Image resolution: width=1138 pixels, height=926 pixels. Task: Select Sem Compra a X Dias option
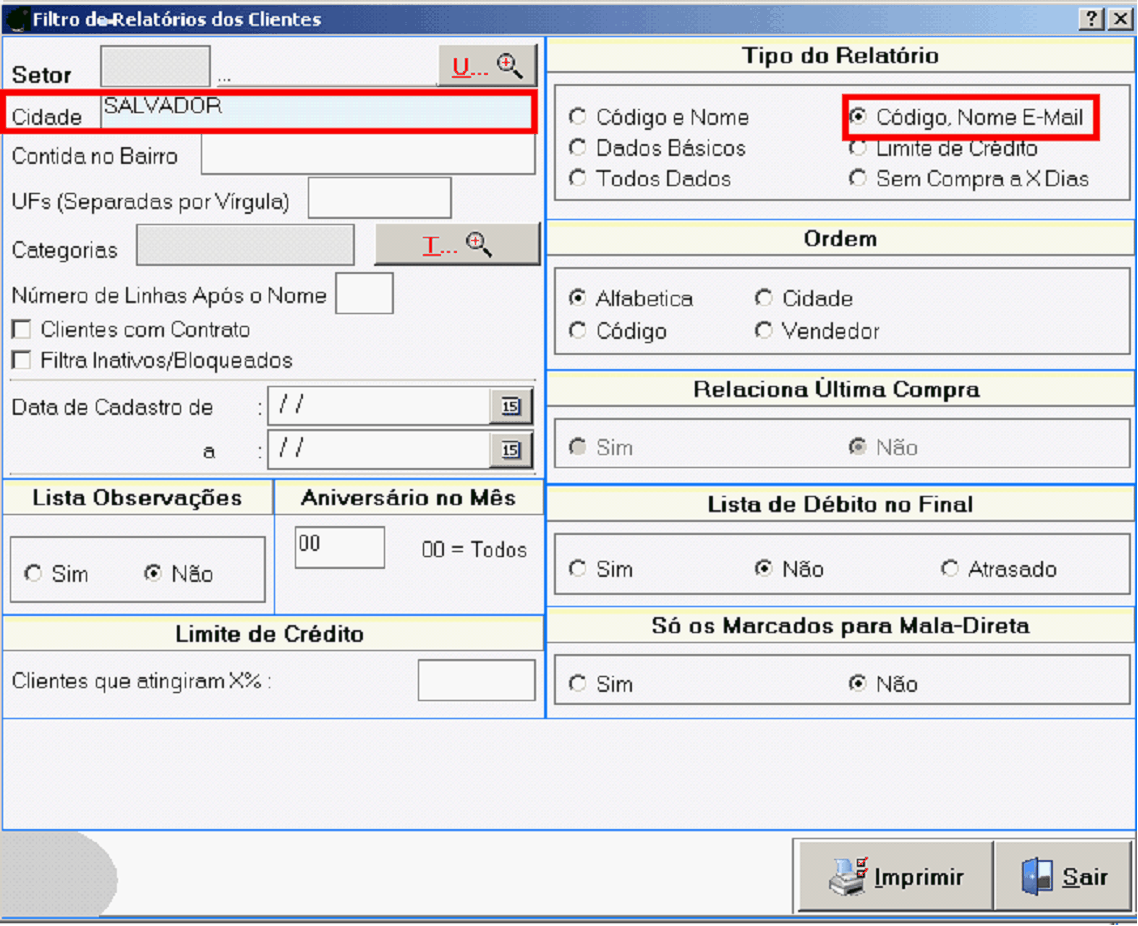(858, 179)
